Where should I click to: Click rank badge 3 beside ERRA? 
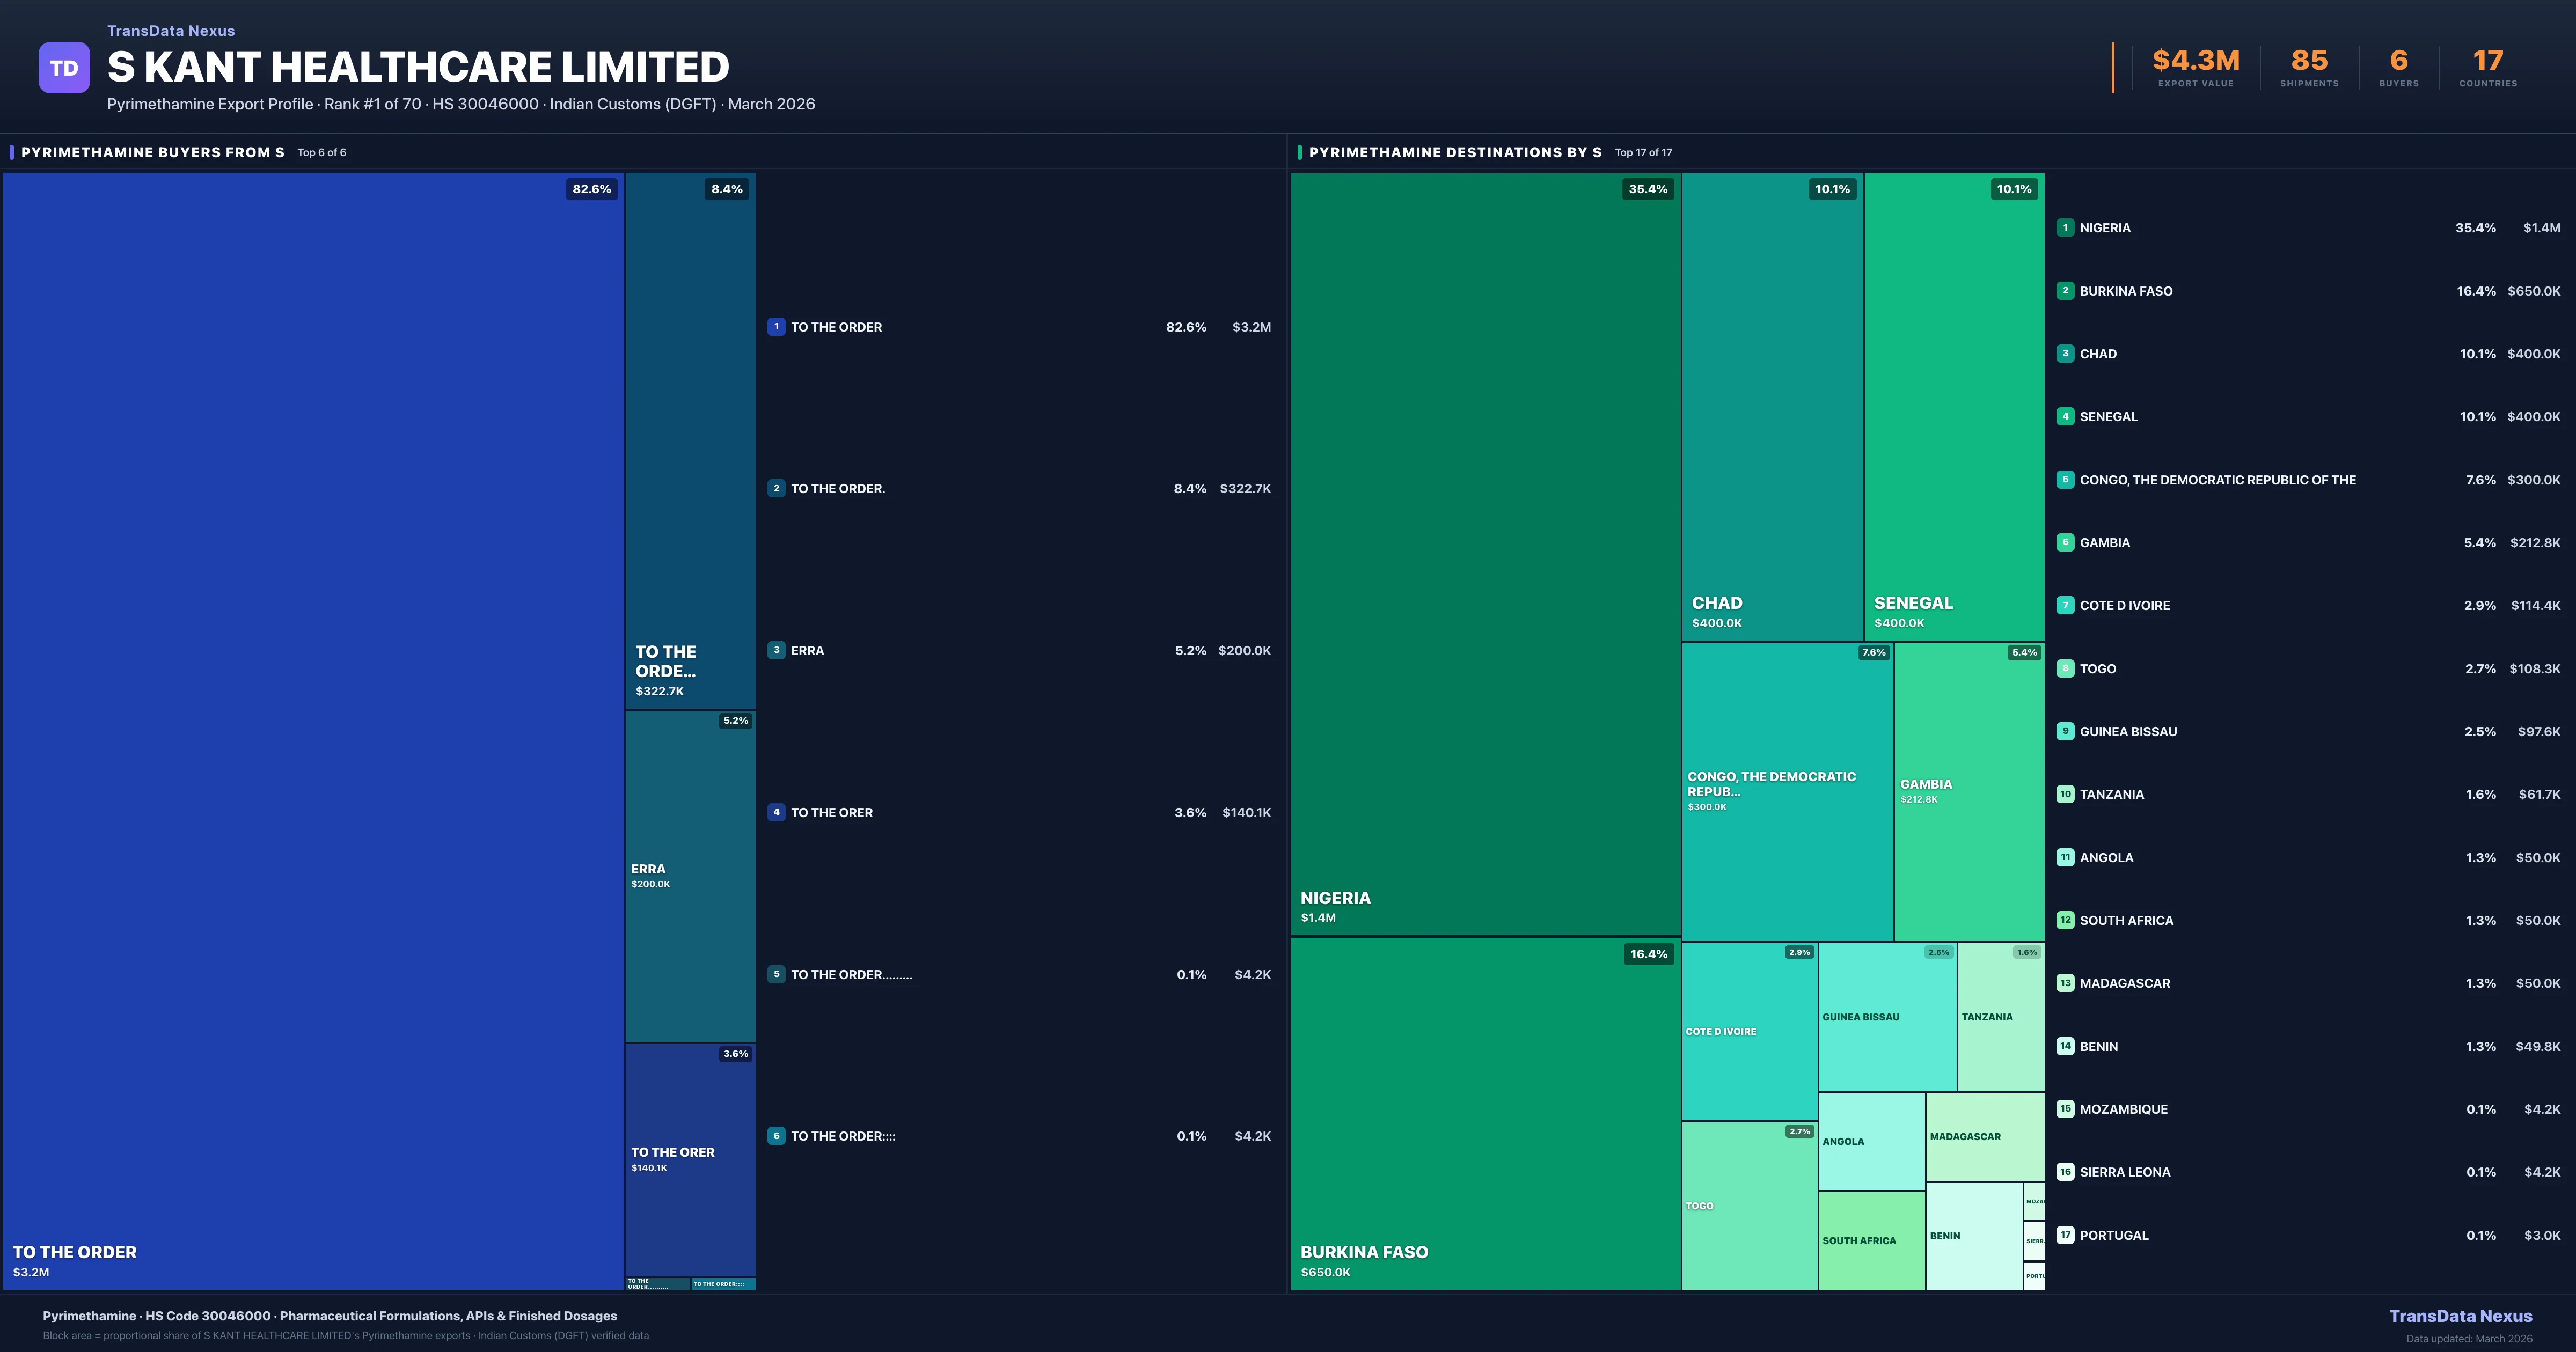coord(776,650)
